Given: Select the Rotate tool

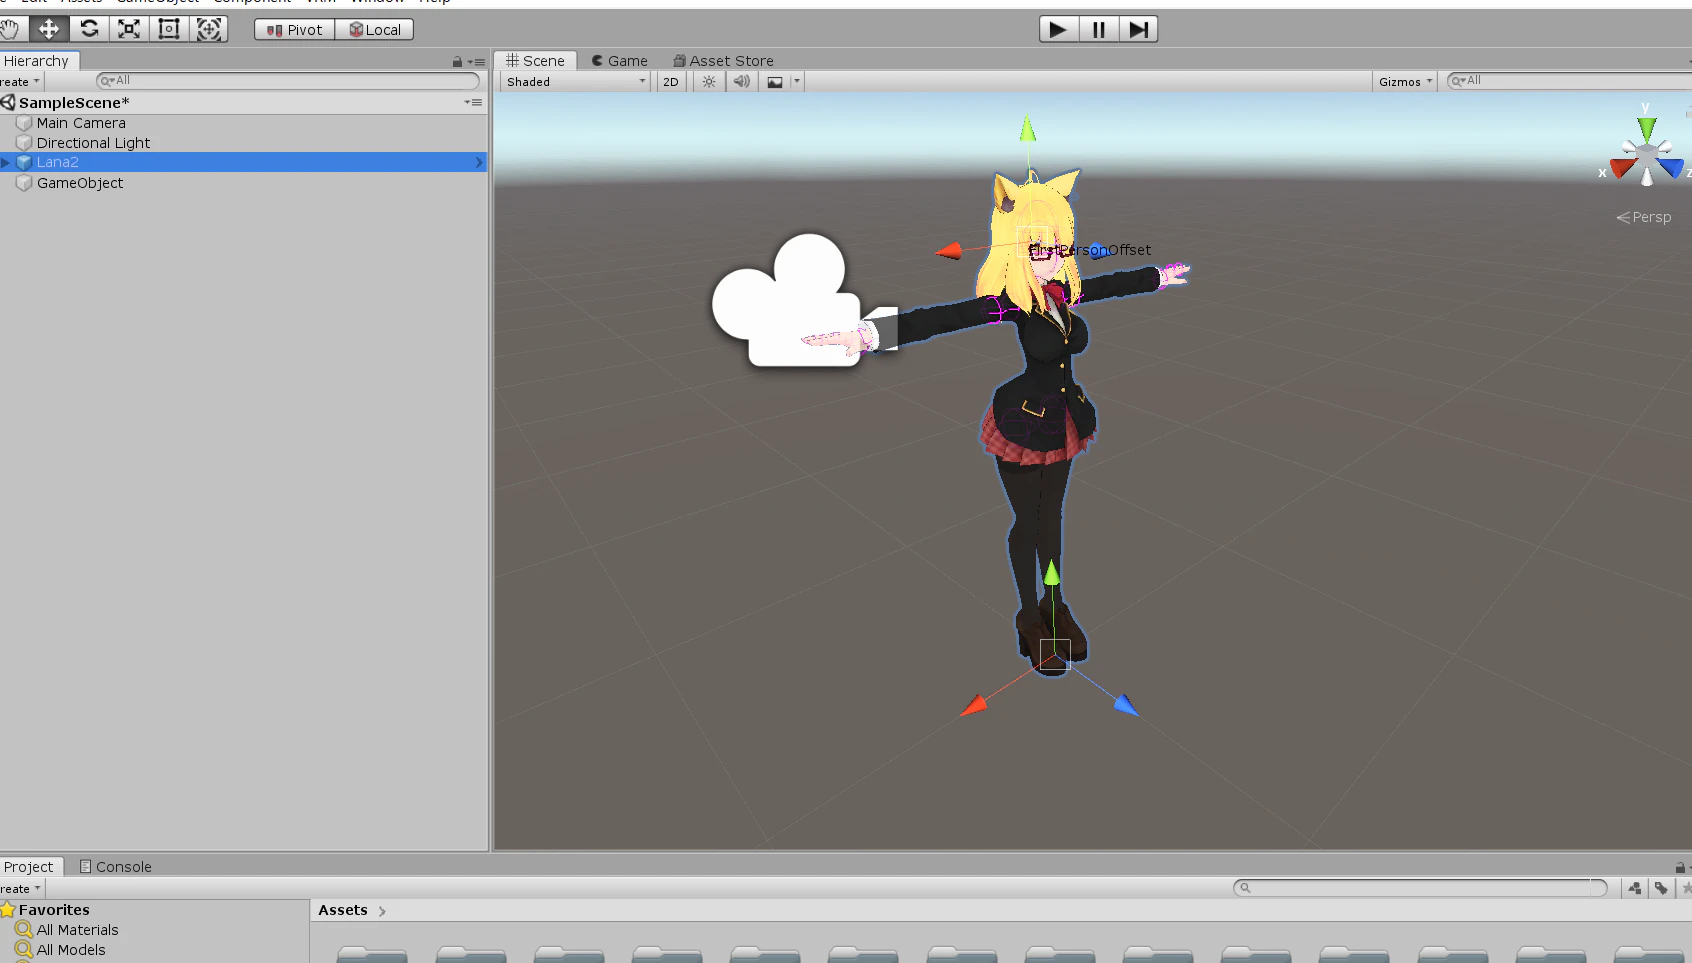Looking at the screenshot, I should click(x=89, y=29).
